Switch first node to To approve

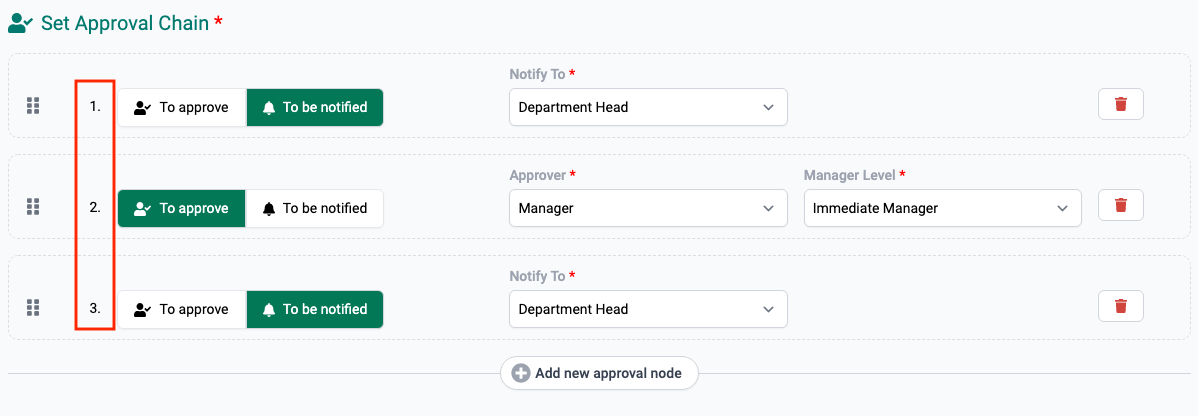coord(182,108)
